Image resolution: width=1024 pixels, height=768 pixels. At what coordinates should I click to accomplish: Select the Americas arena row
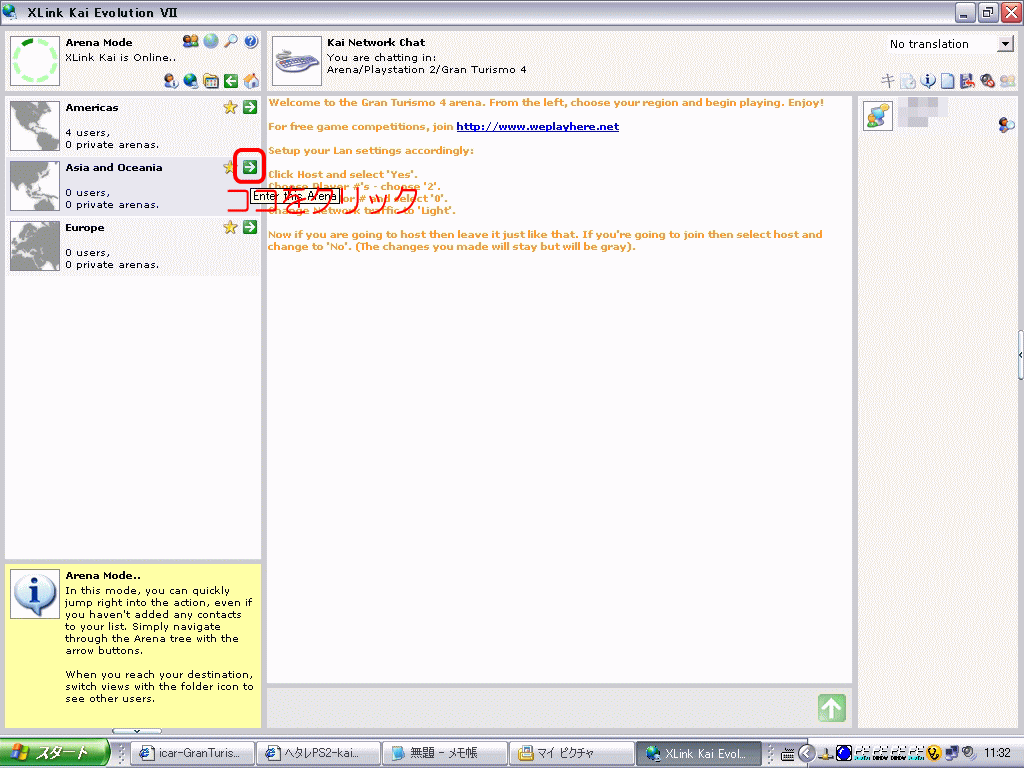point(133,126)
